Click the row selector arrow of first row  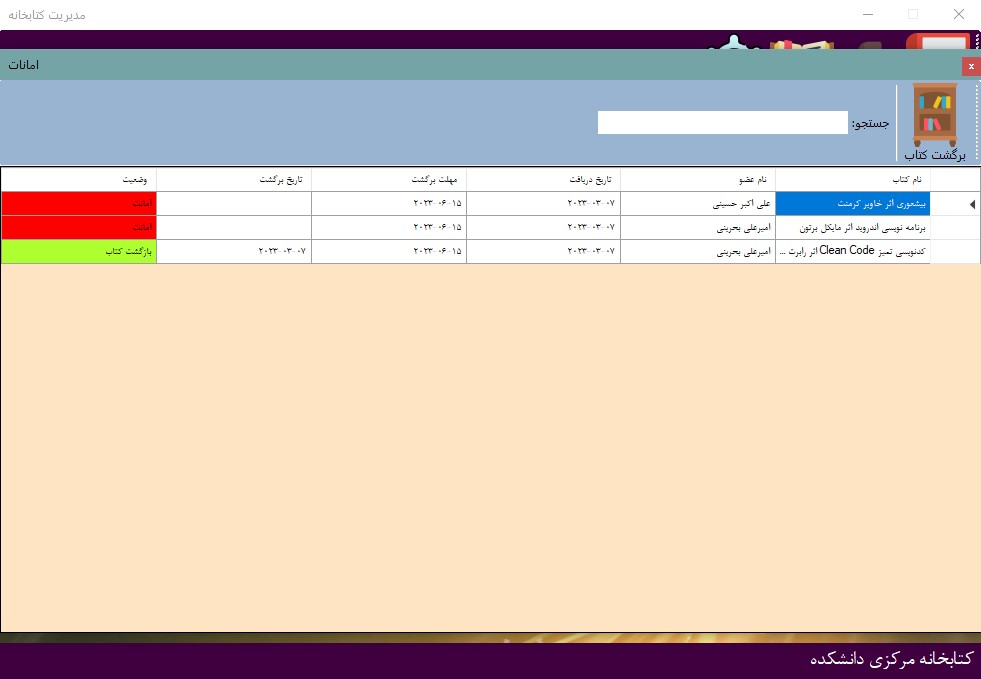point(970,204)
